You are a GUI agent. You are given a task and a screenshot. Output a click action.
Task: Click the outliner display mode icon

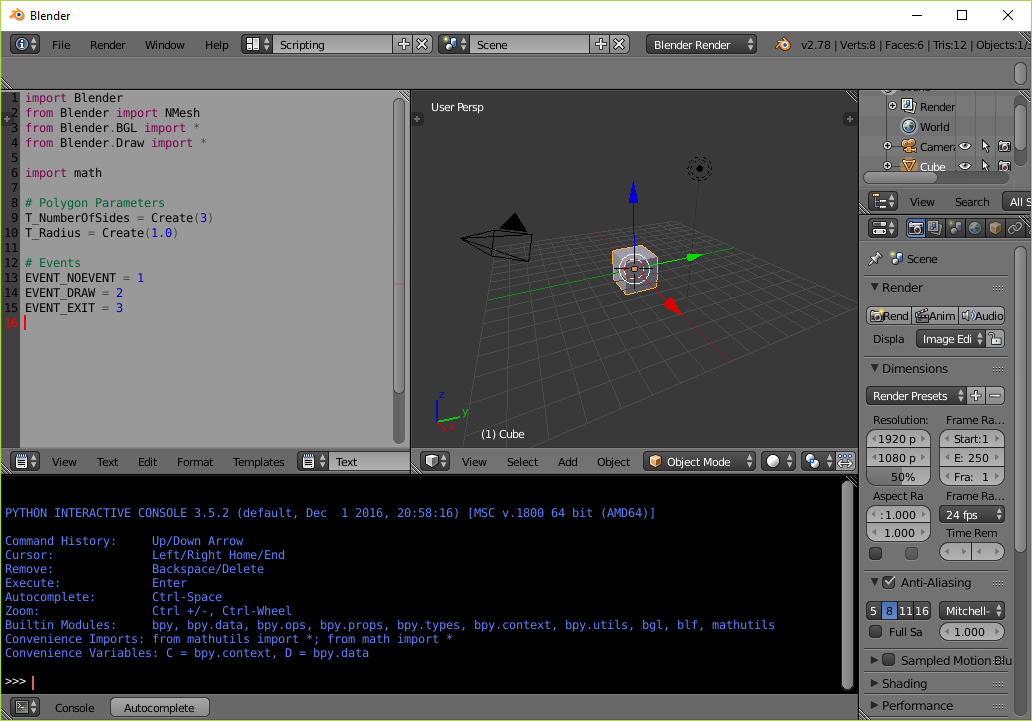click(x=883, y=201)
